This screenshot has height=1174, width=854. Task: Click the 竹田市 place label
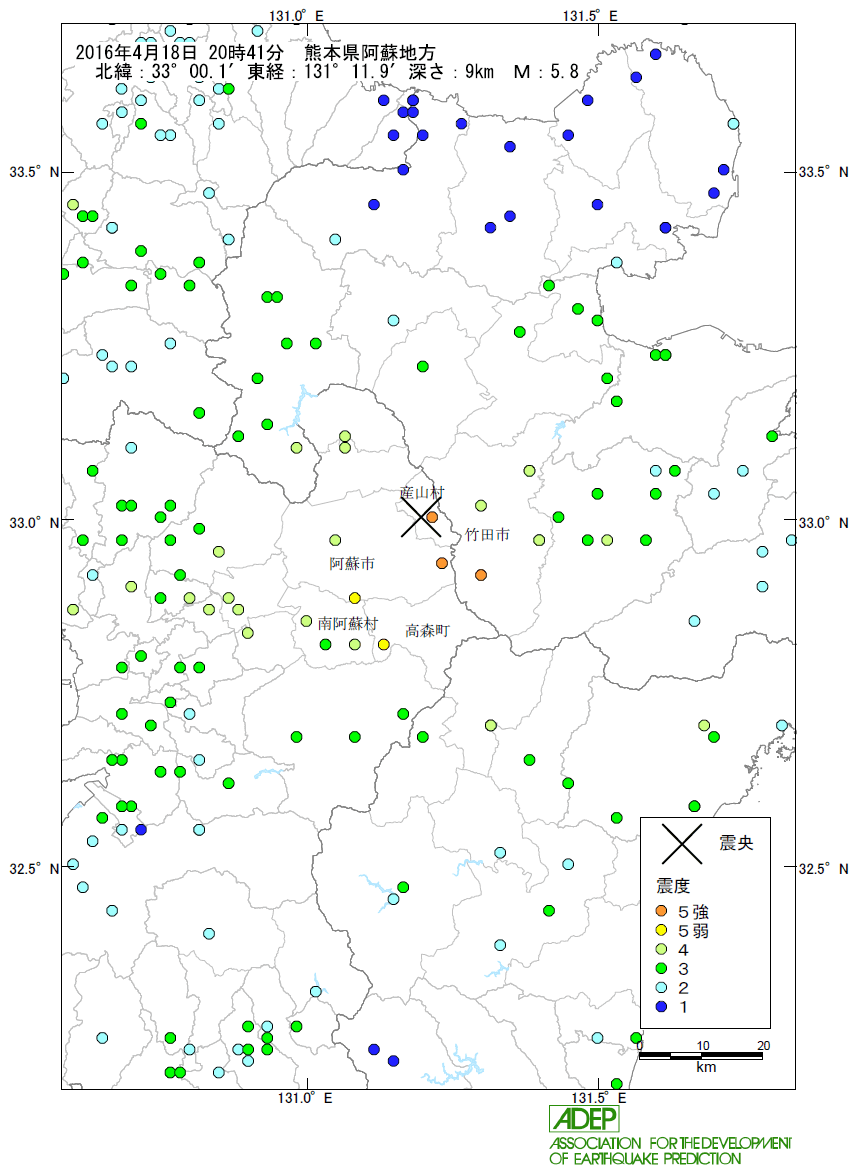pos(487,535)
